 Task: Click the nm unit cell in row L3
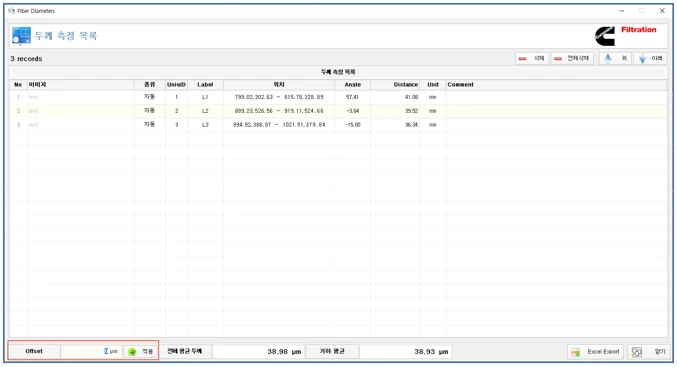pyautogui.click(x=433, y=125)
